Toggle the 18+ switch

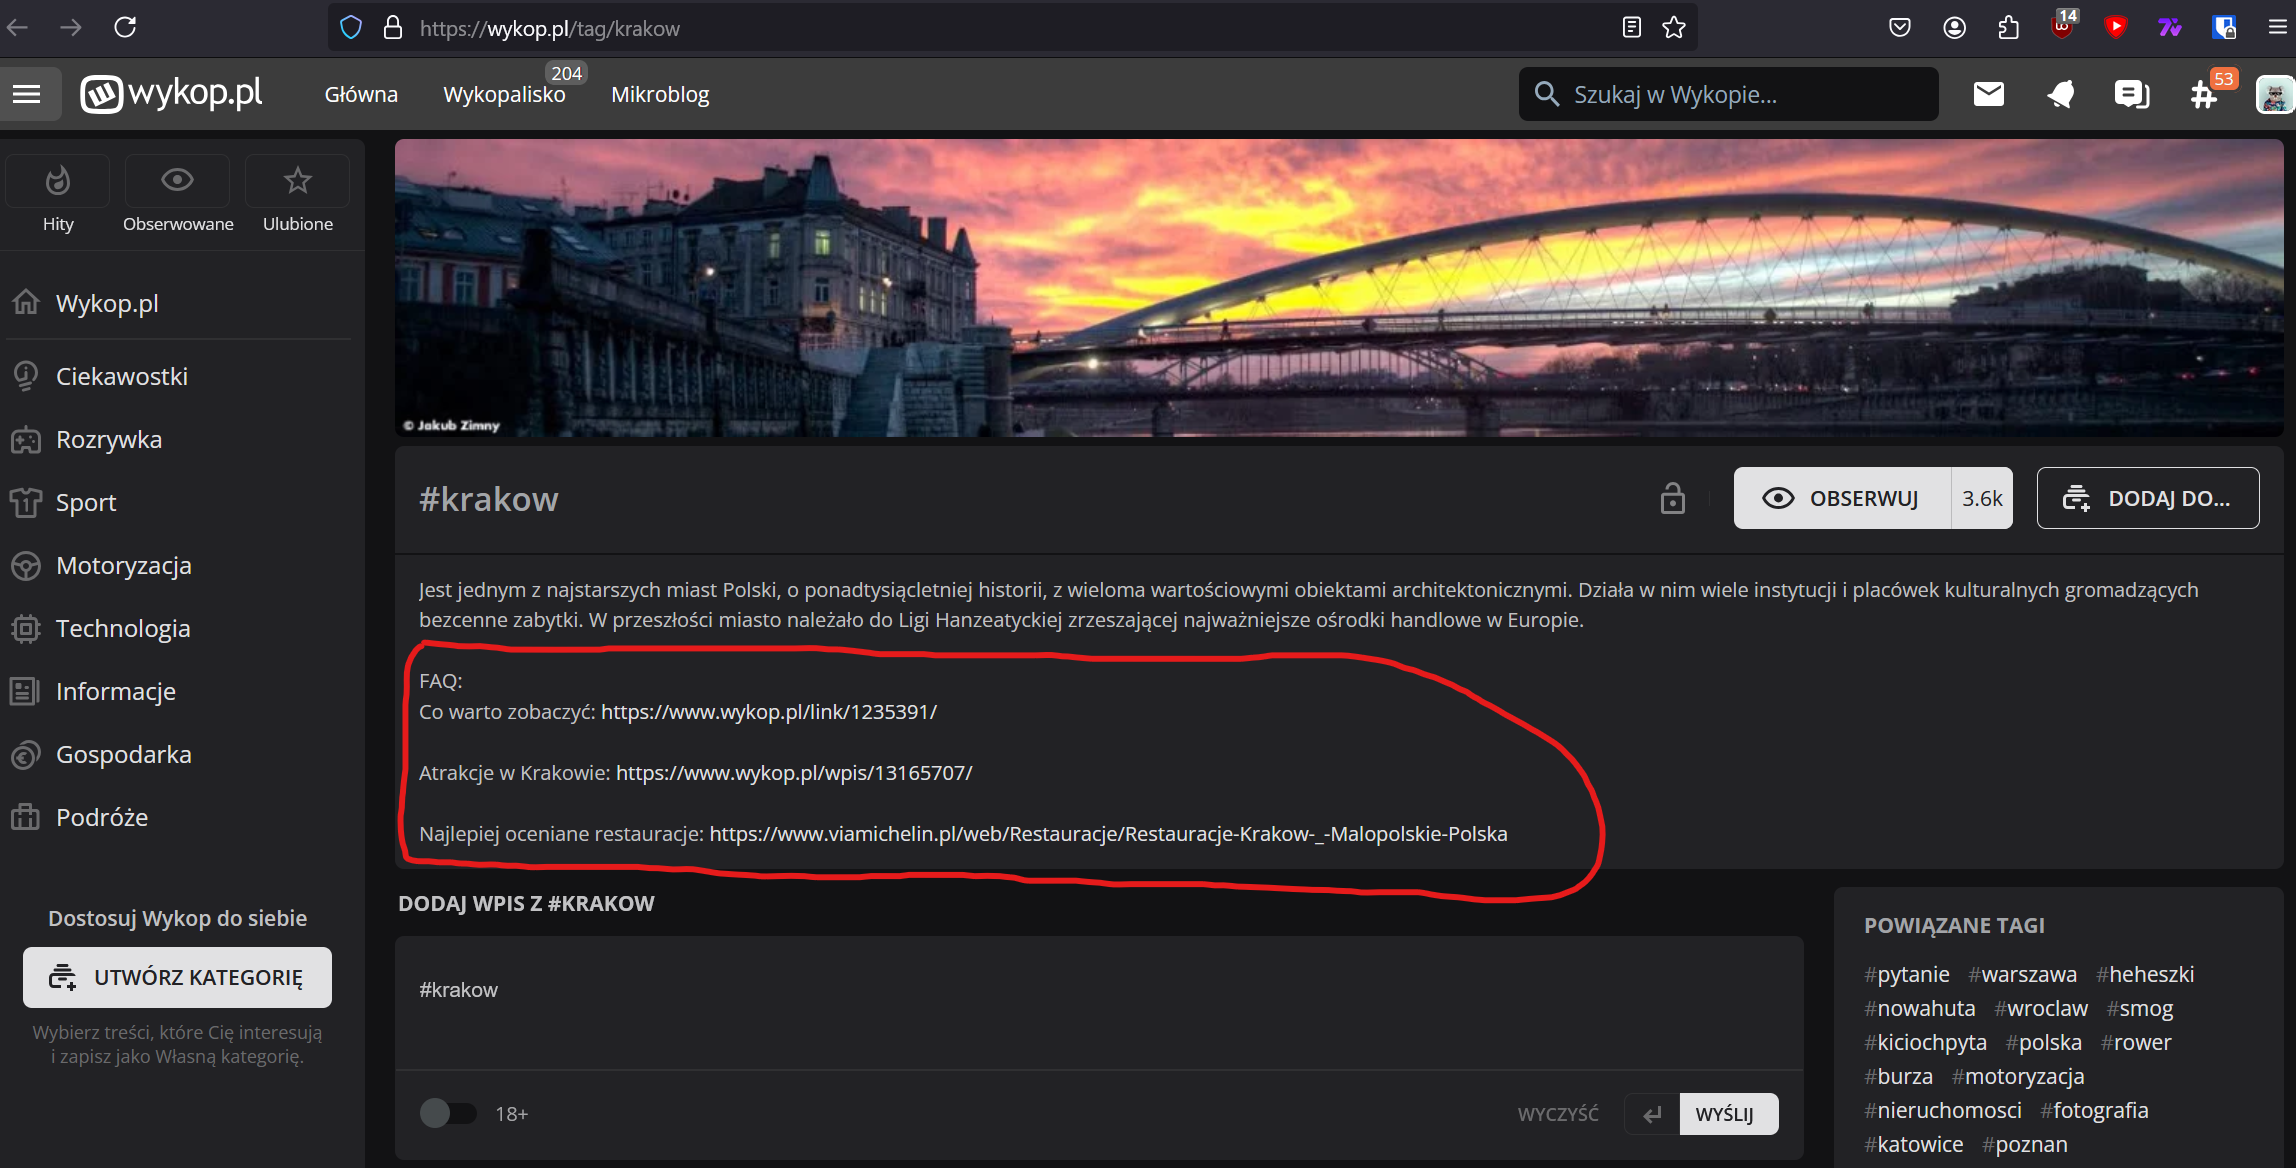coord(447,1113)
